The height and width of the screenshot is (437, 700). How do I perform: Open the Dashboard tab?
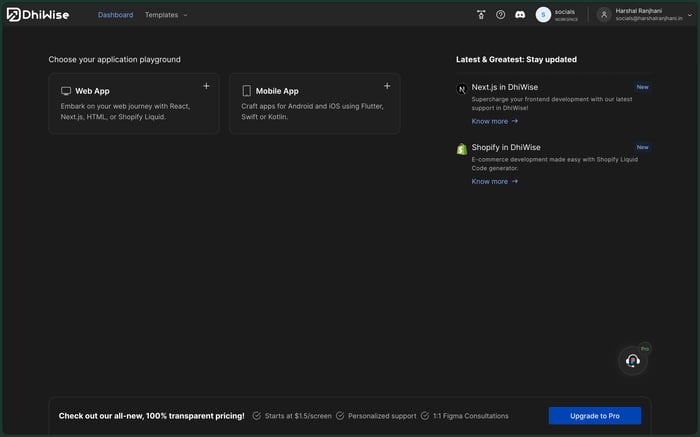115,15
